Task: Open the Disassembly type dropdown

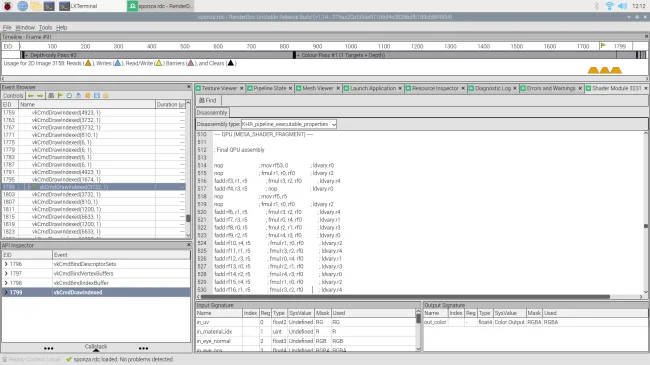Action: click(x=289, y=124)
